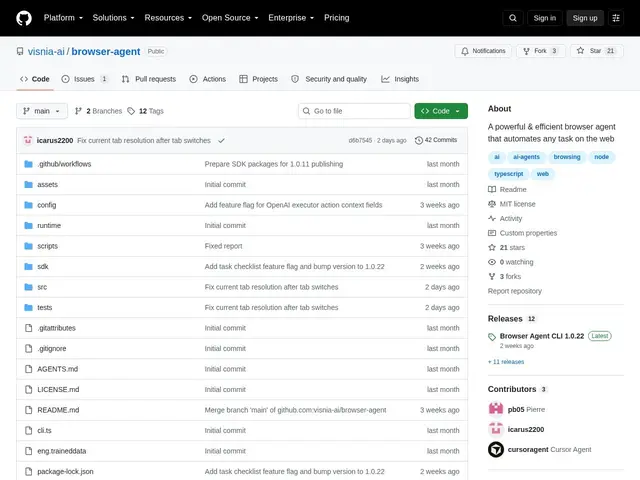Click the ai-agents topic tag
Viewport: 640px width, 480px height.
526,157
